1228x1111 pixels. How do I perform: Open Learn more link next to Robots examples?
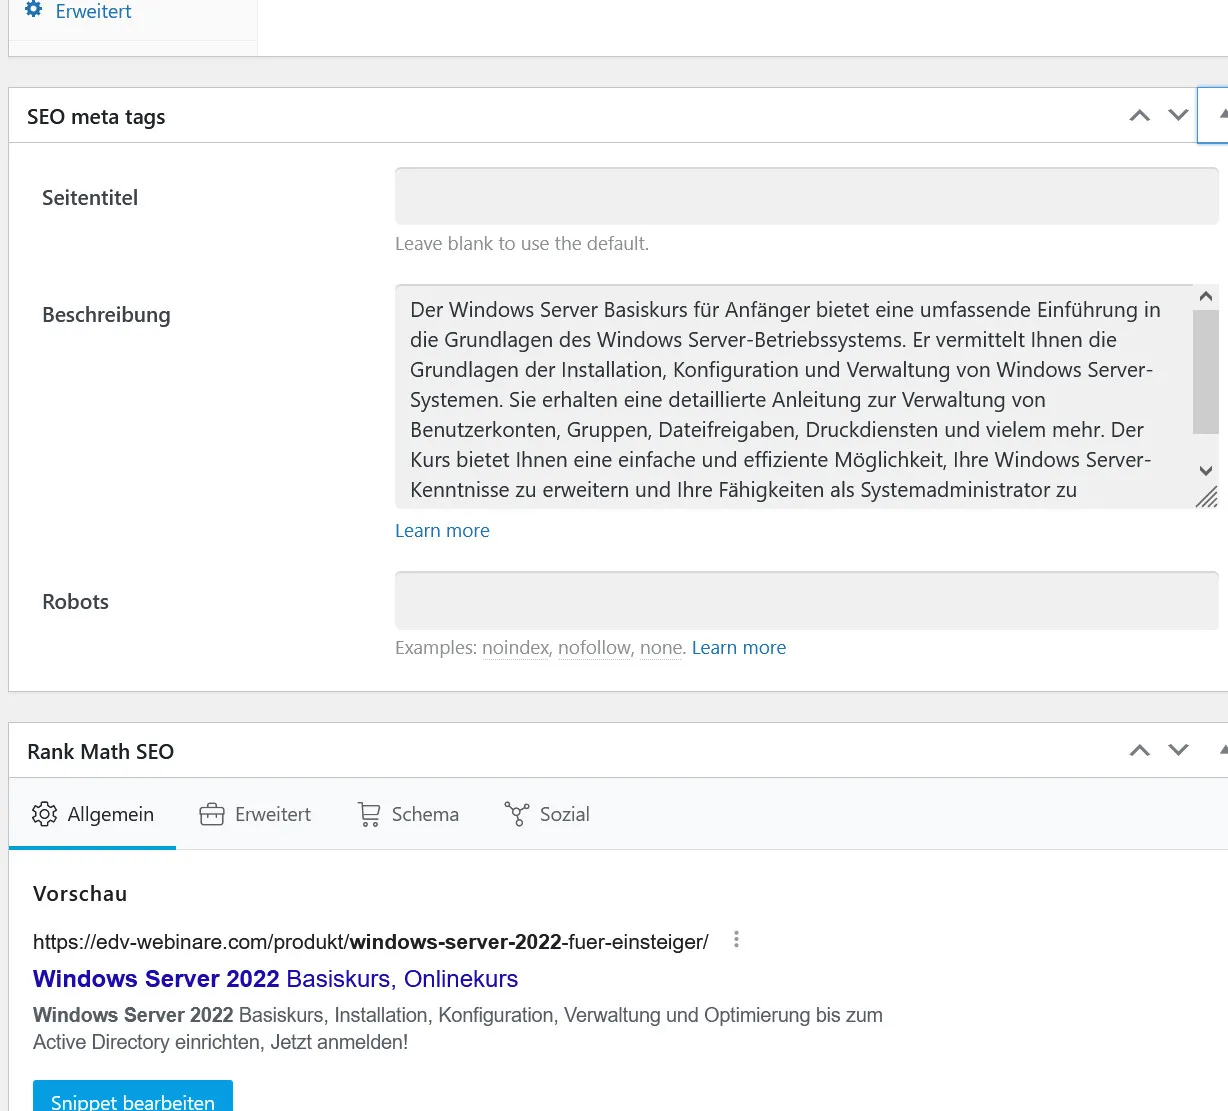pyautogui.click(x=739, y=648)
